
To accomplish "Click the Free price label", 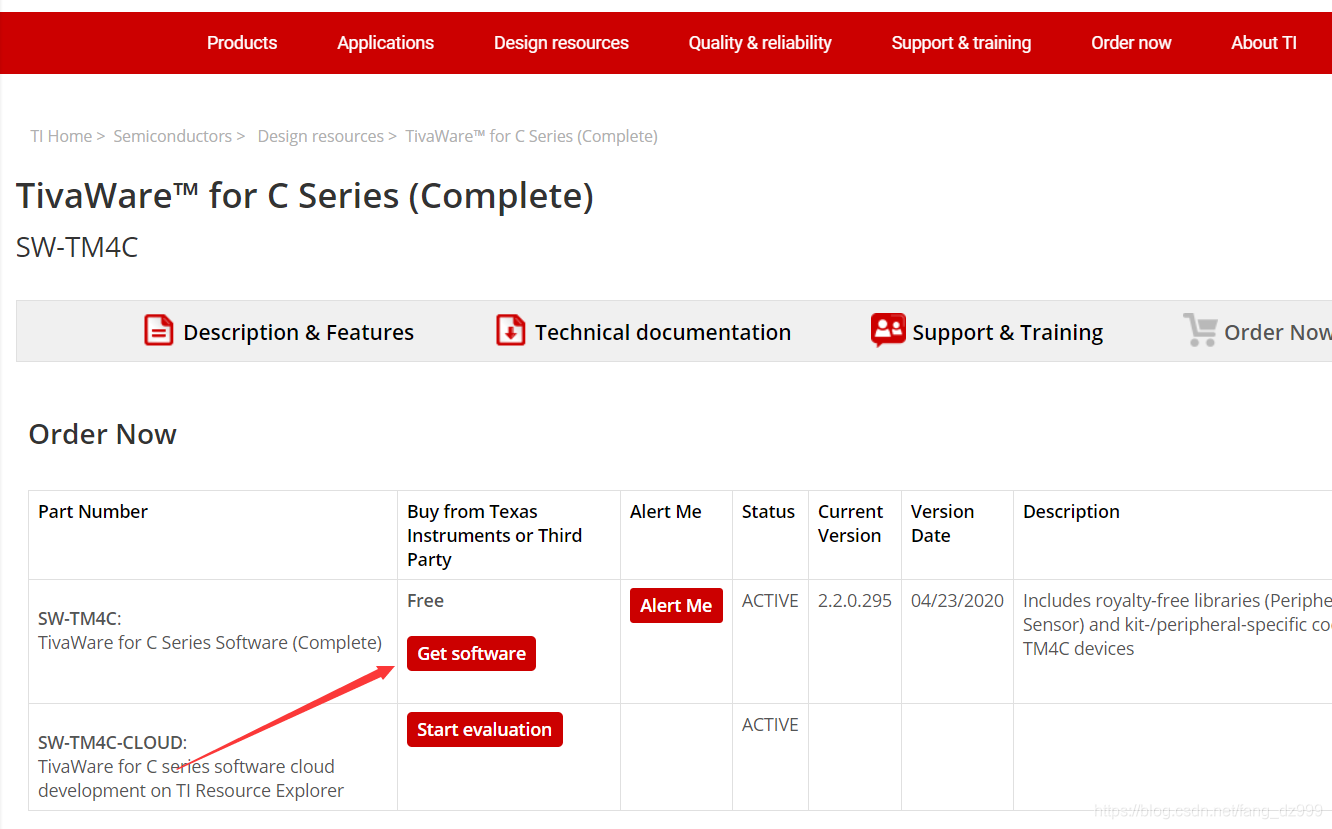I will coord(425,601).
